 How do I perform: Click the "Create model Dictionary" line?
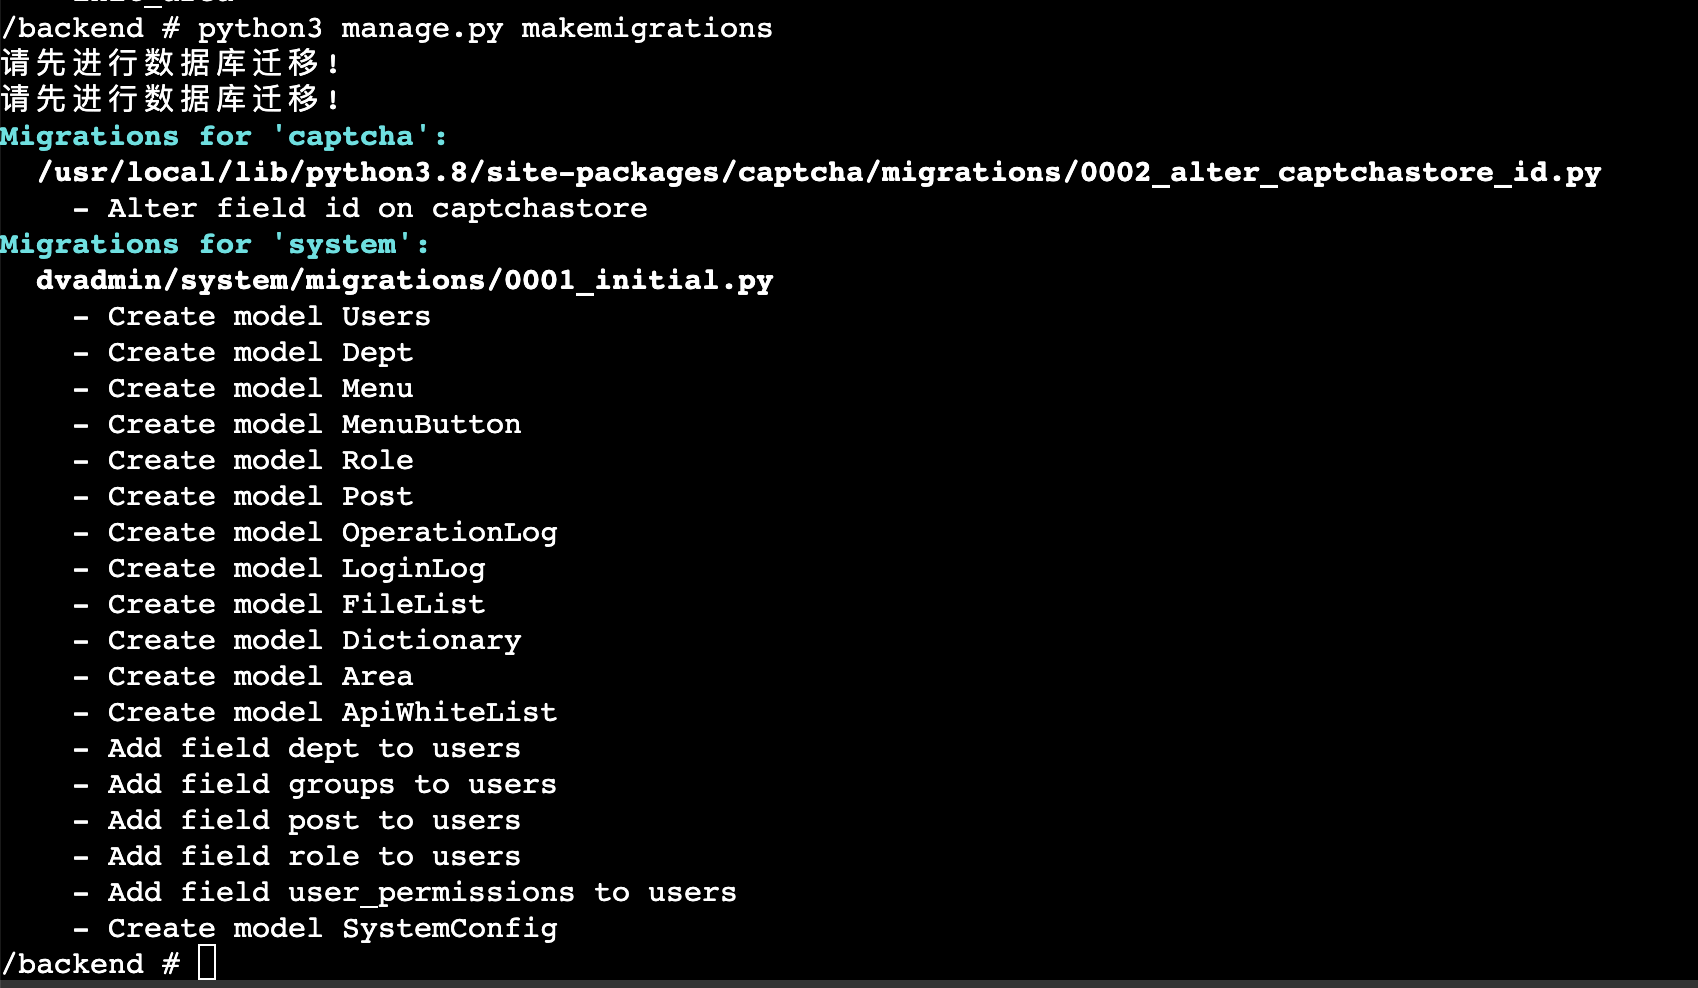(x=297, y=640)
